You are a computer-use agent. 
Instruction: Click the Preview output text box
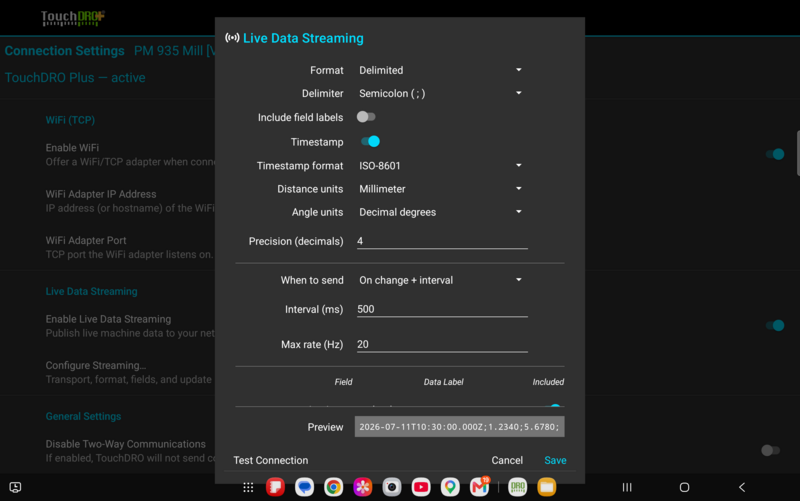coord(460,427)
